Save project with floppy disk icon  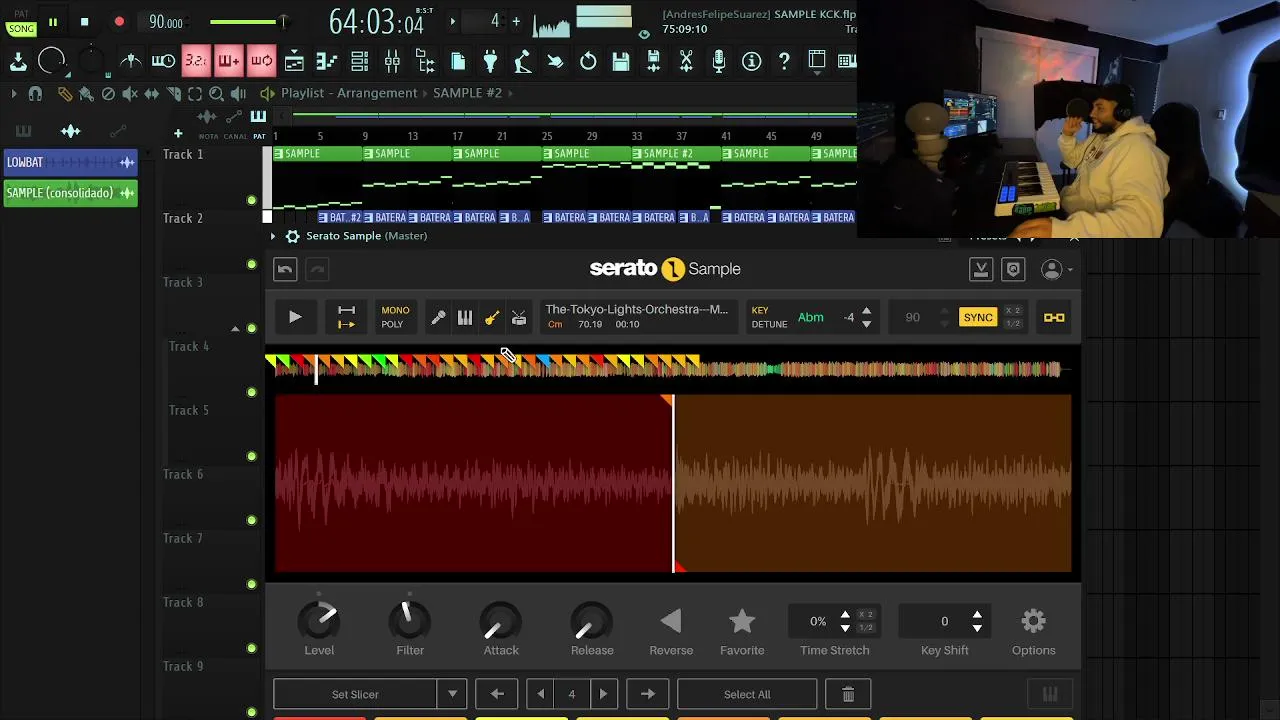(x=621, y=61)
